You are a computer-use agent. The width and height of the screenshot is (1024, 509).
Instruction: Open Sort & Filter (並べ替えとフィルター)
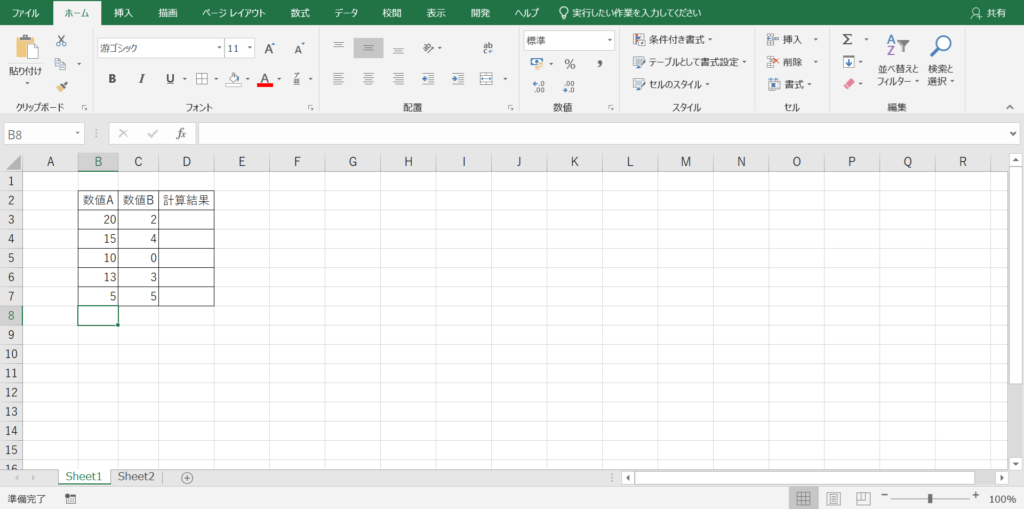[x=898, y=61]
